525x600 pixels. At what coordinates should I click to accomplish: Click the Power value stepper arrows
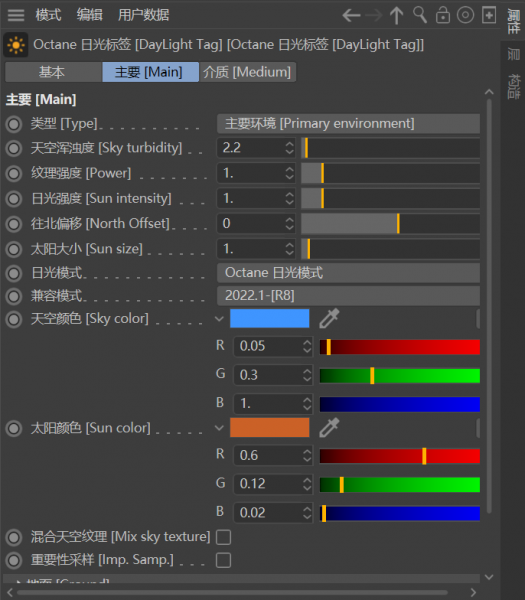pos(290,173)
